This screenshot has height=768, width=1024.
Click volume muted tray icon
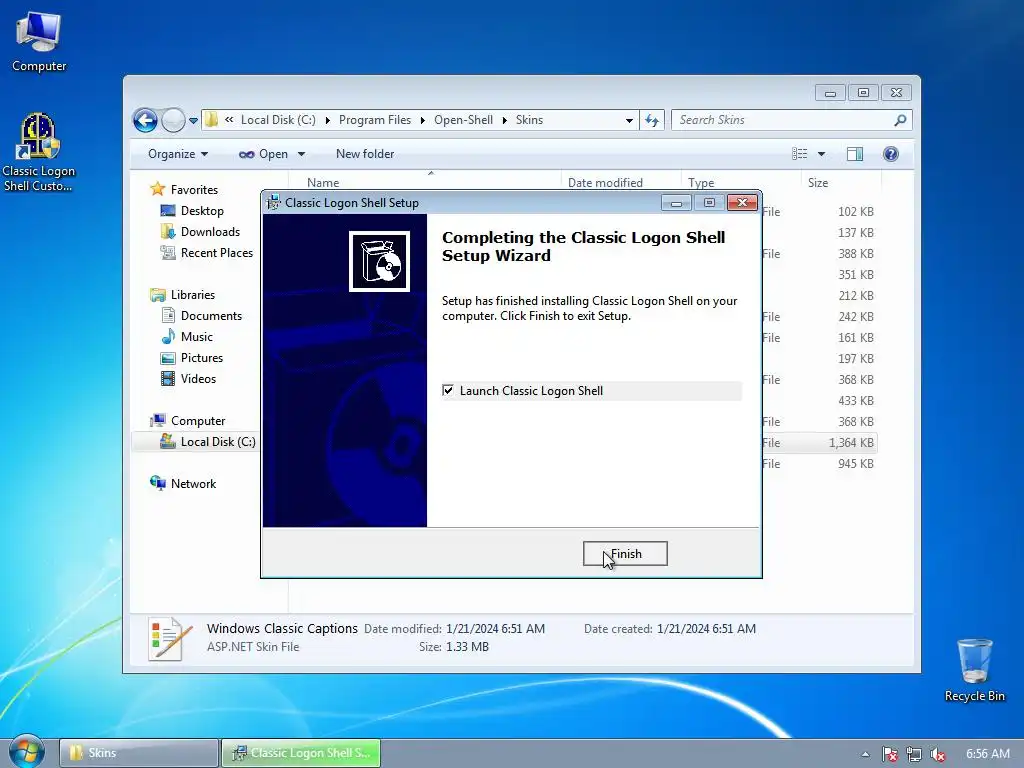[938, 754]
